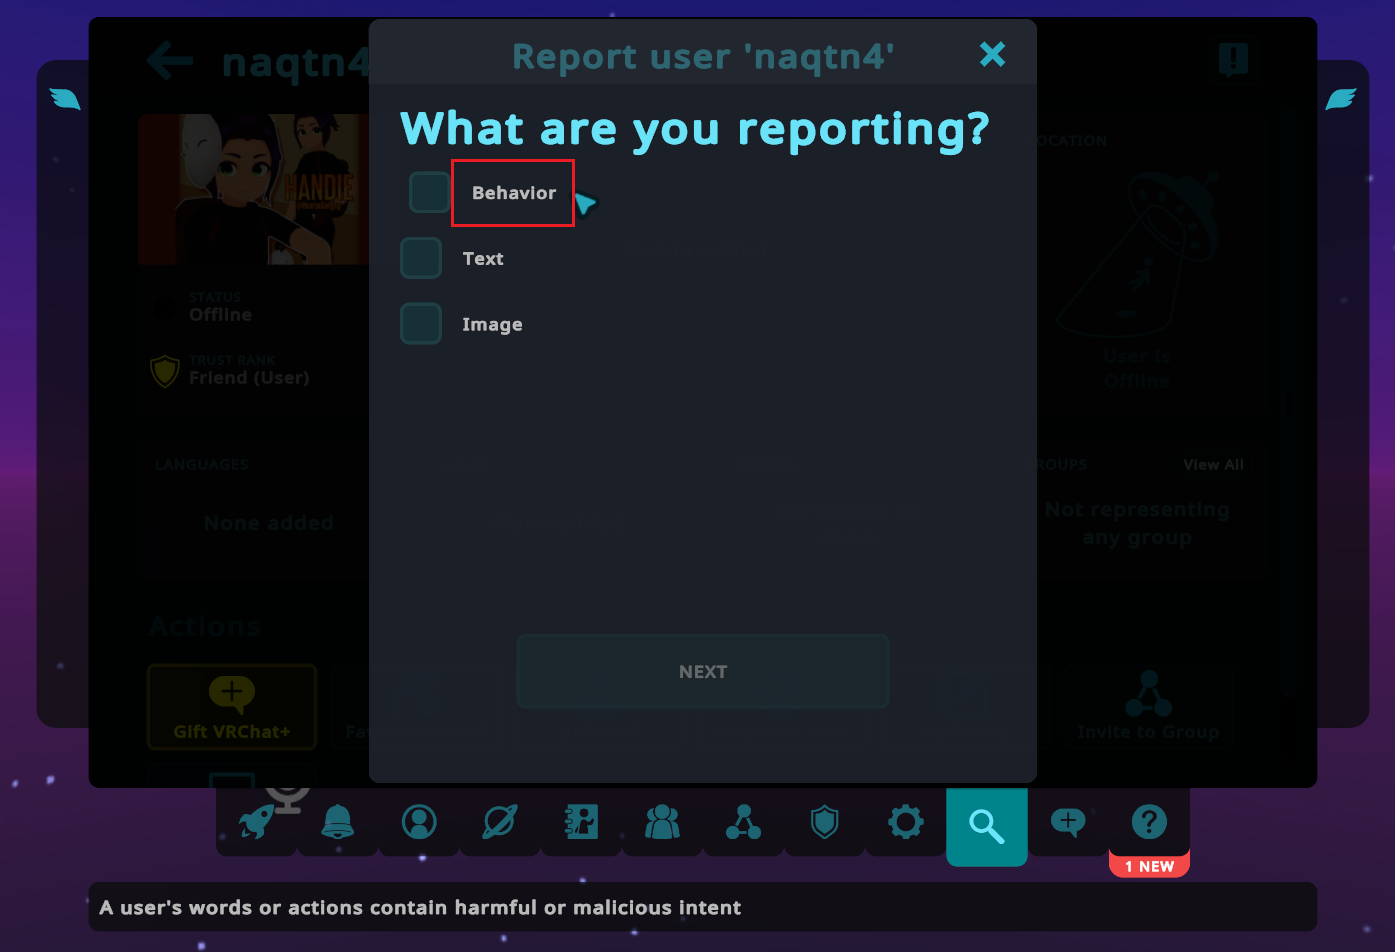The image size is (1395, 952).
Task: Close the report user dialog
Action: [x=992, y=55]
